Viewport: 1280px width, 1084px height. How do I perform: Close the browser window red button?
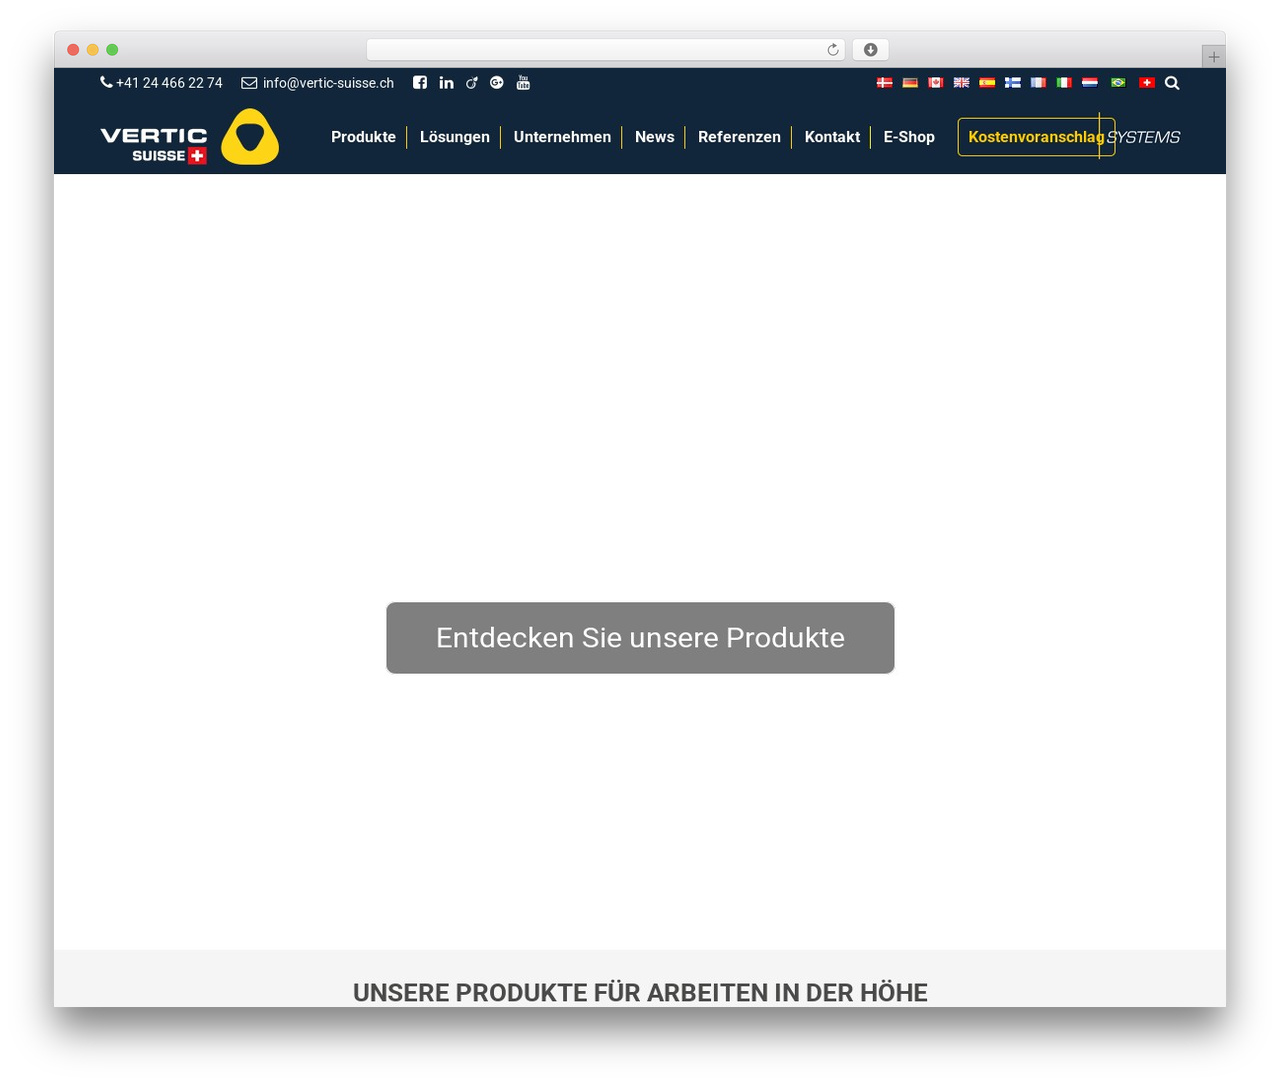click(x=73, y=50)
